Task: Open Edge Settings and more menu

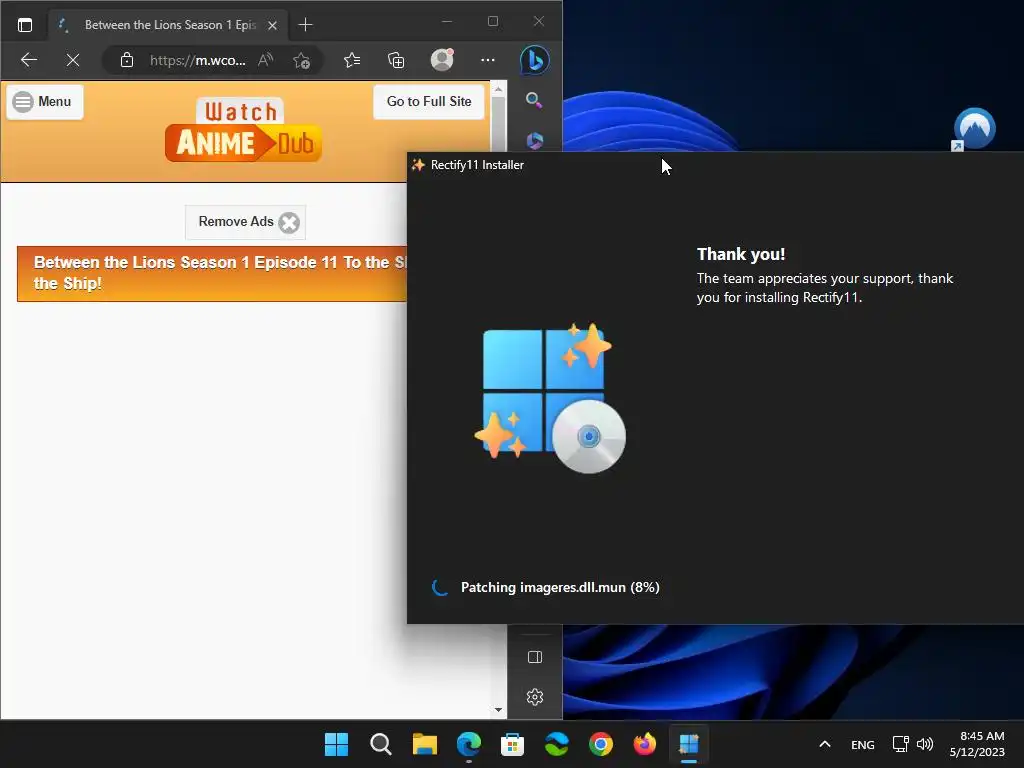Action: (488, 60)
